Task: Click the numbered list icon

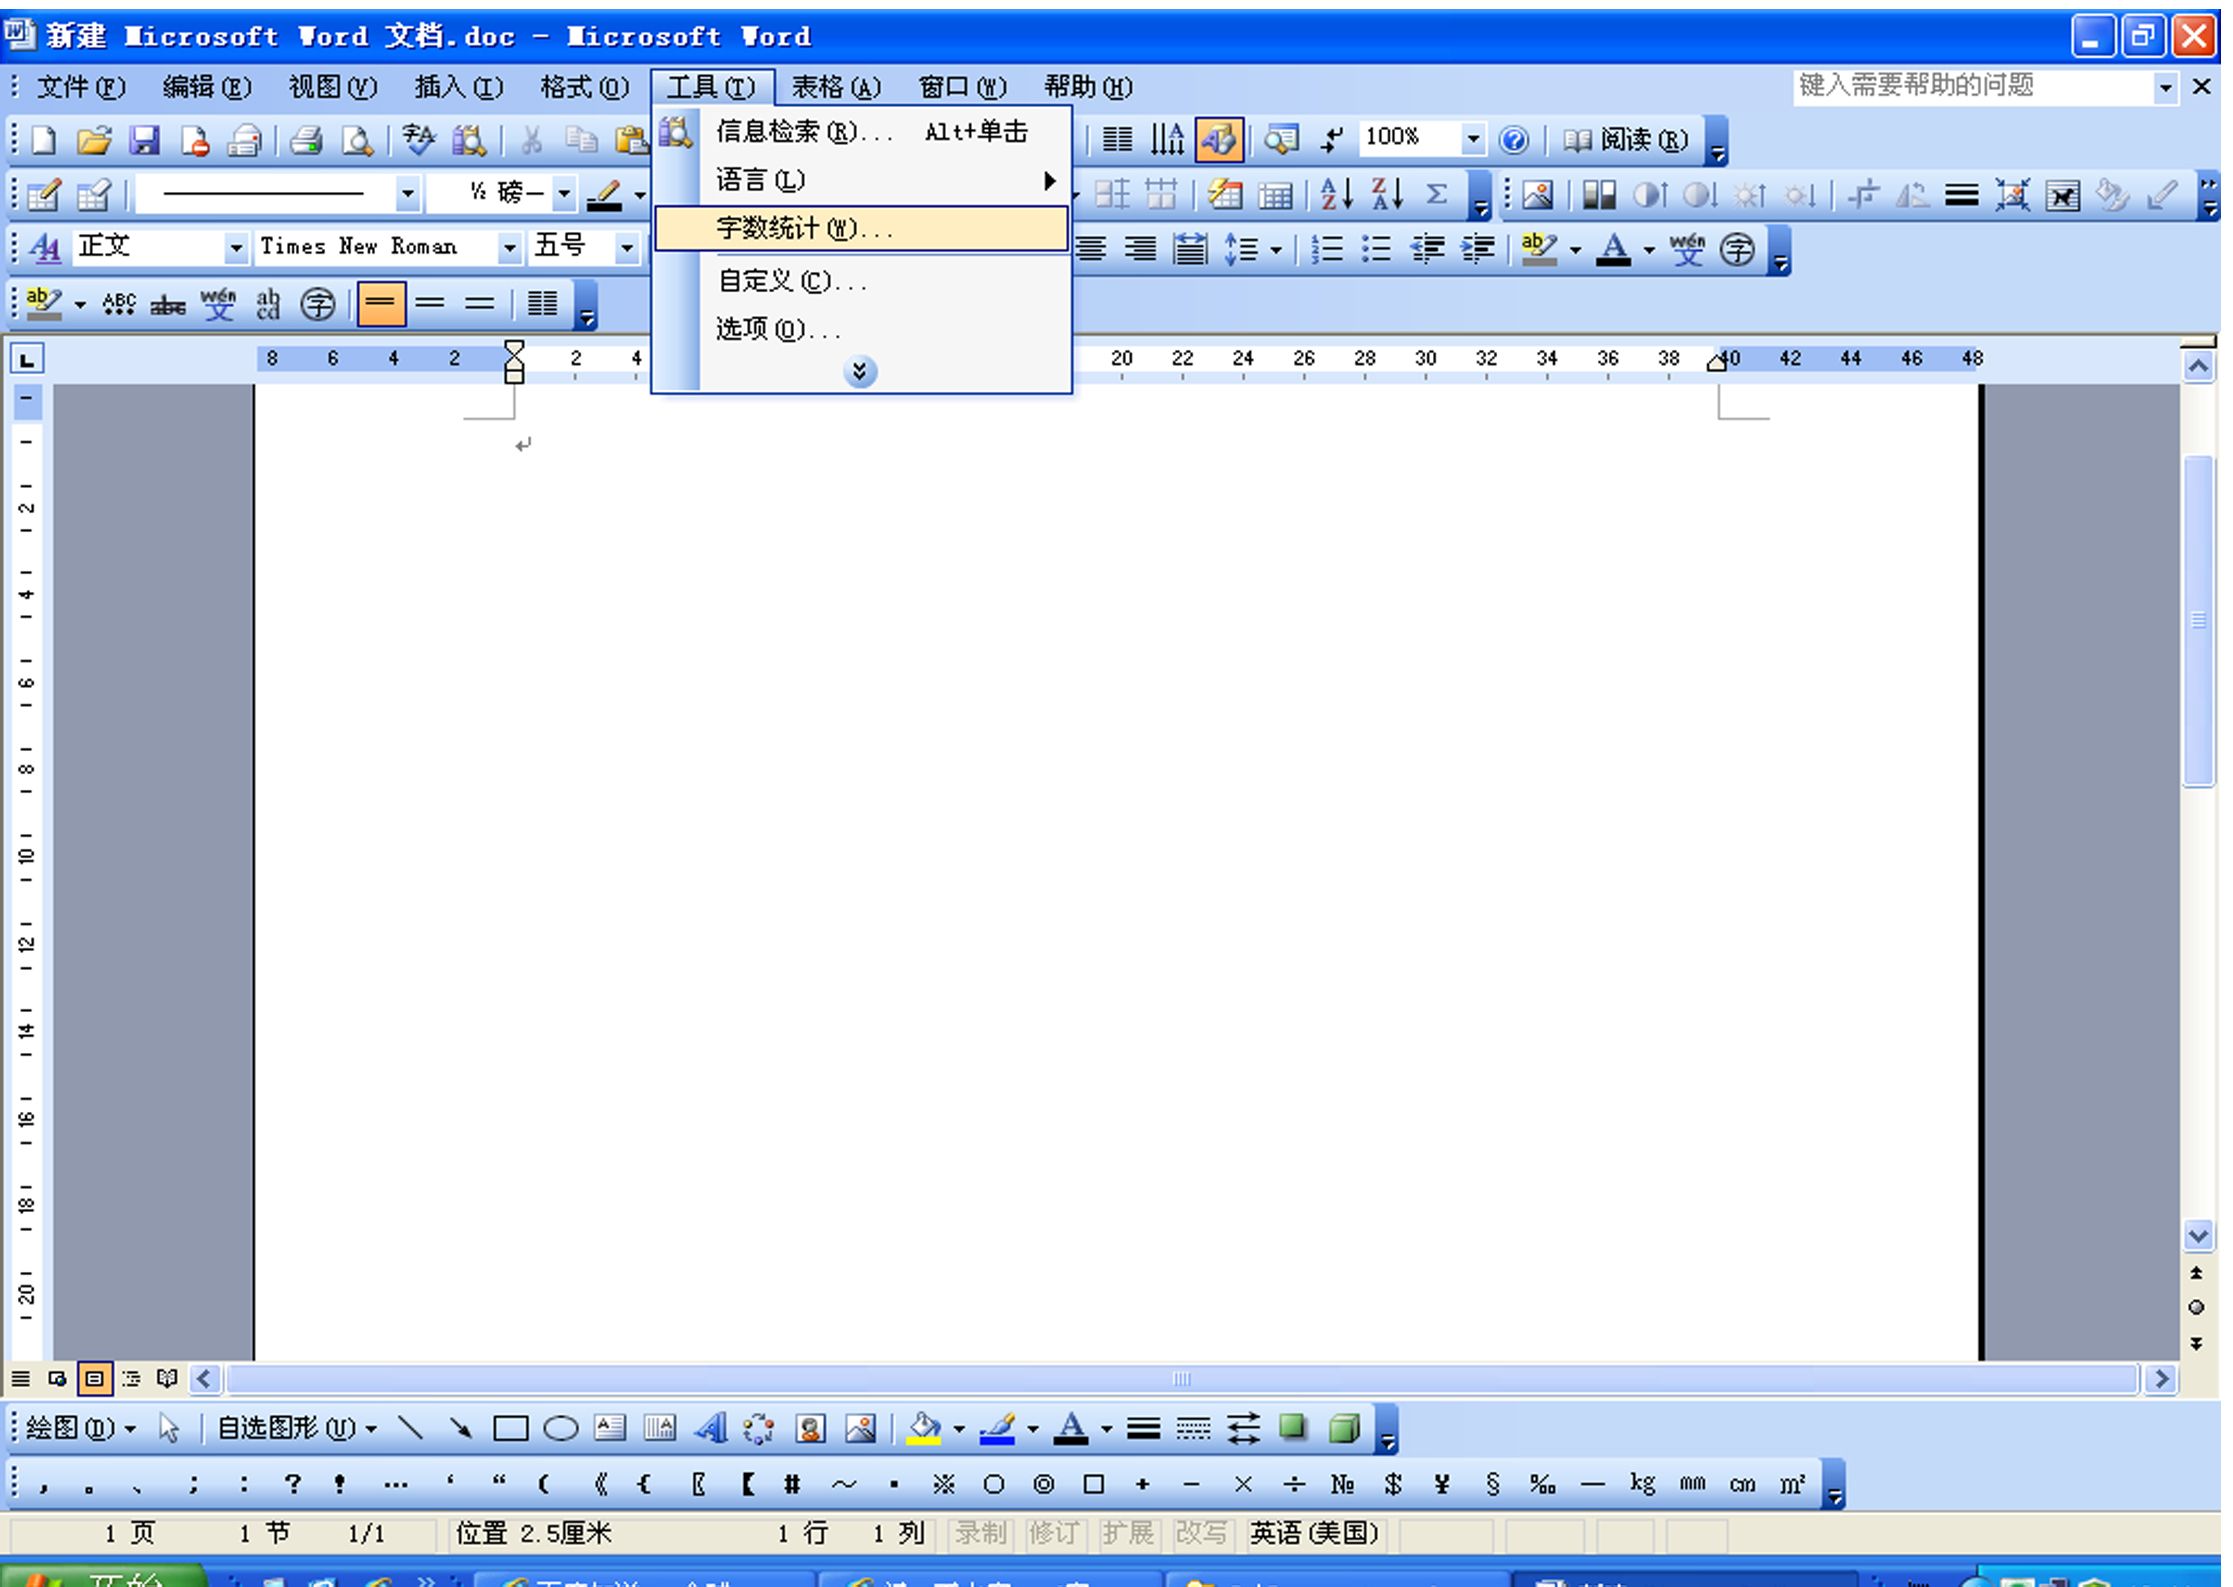Action: [1327, 248]
